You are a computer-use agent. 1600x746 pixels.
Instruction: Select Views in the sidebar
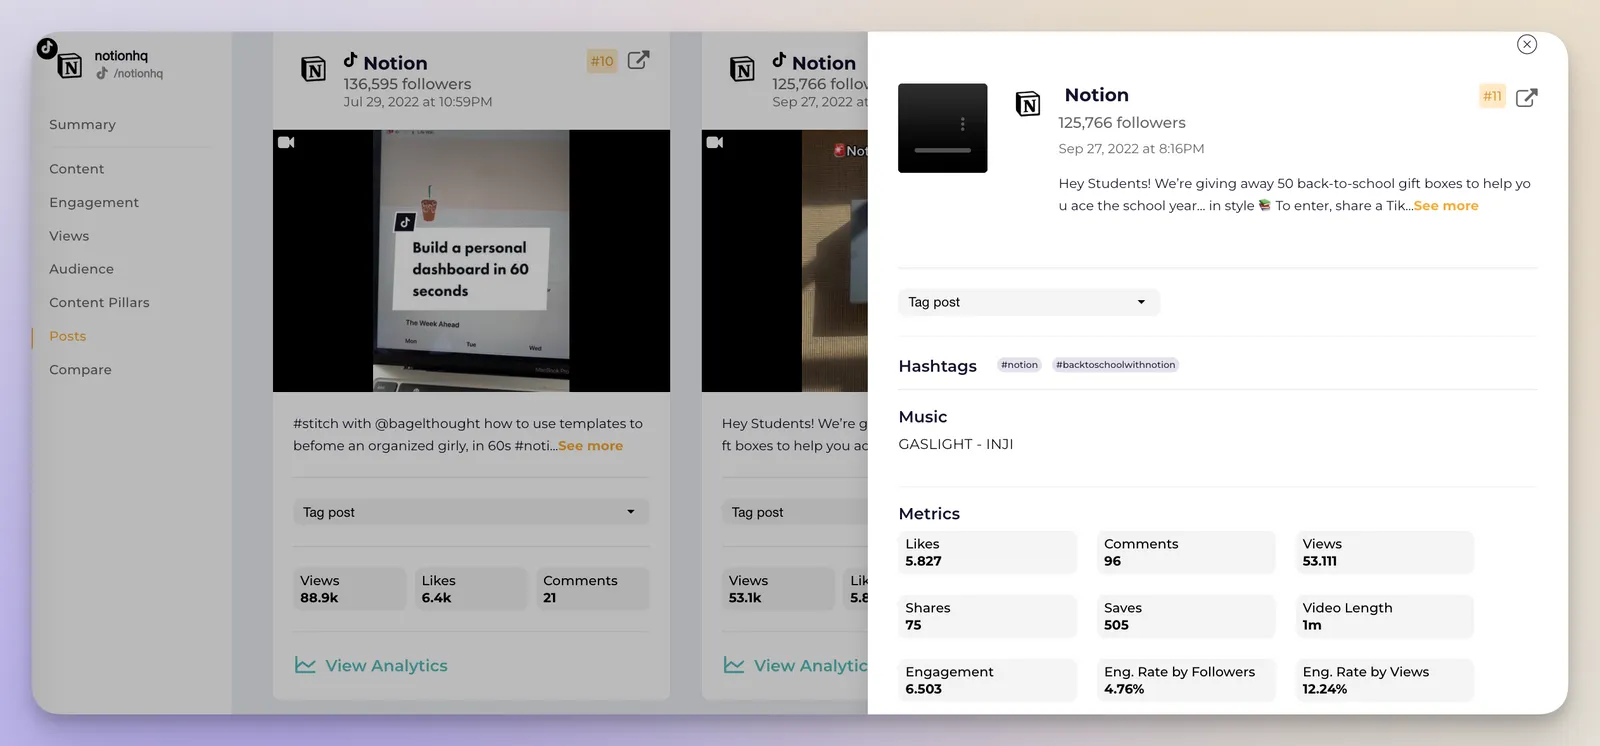69,236
